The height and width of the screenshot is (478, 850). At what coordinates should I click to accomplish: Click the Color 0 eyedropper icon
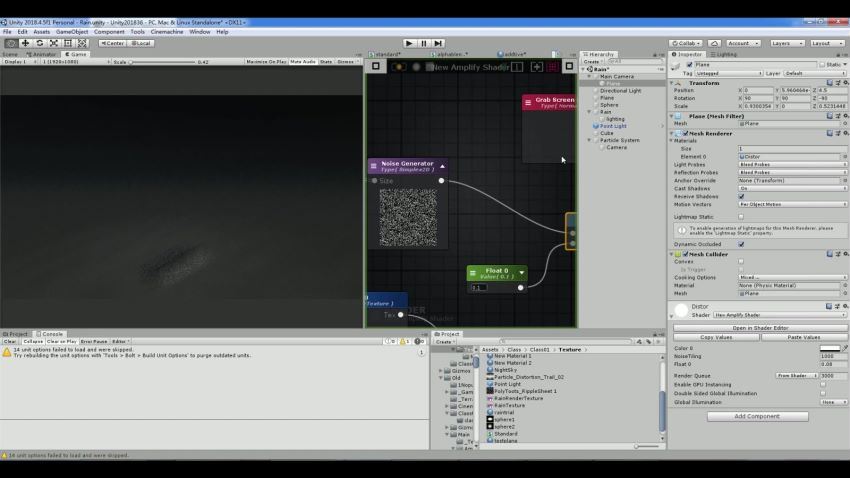[x=845, y=348]
